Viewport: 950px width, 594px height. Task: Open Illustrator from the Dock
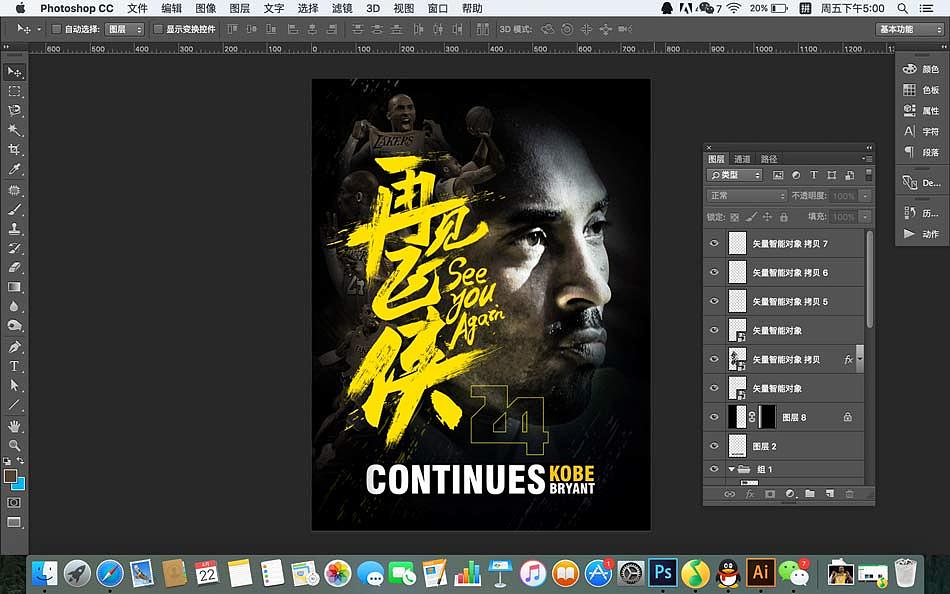760,572
